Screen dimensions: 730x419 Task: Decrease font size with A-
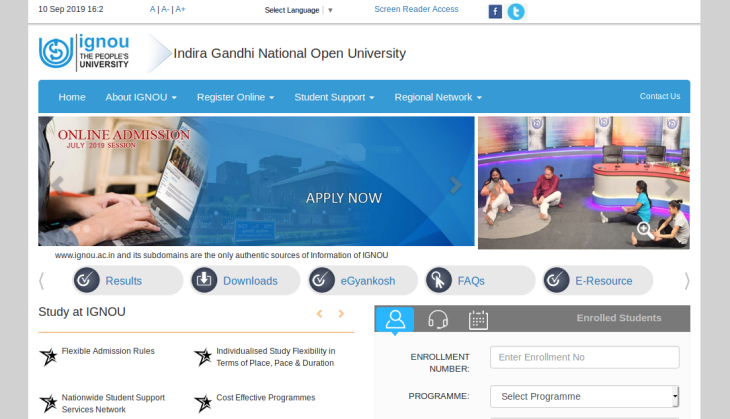point(165,9)
